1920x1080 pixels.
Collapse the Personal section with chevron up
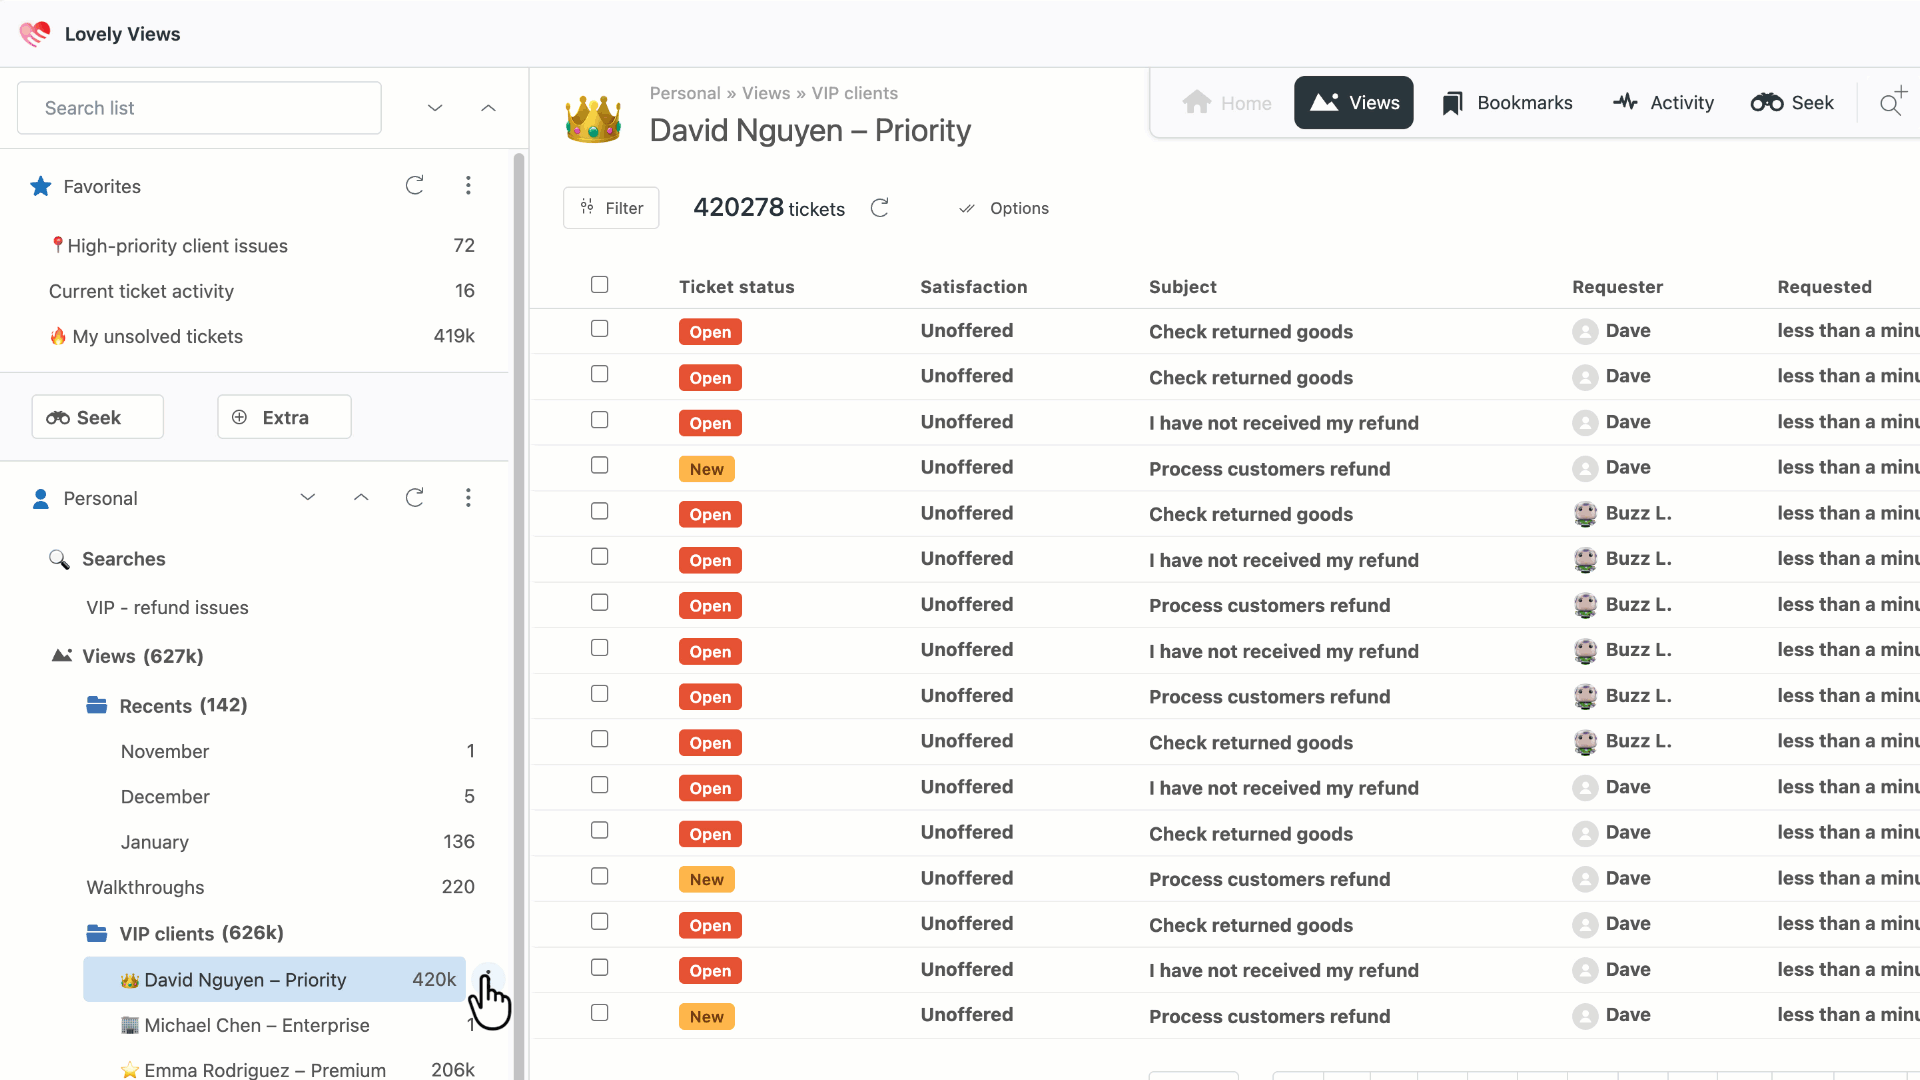[x=361, y=498]
